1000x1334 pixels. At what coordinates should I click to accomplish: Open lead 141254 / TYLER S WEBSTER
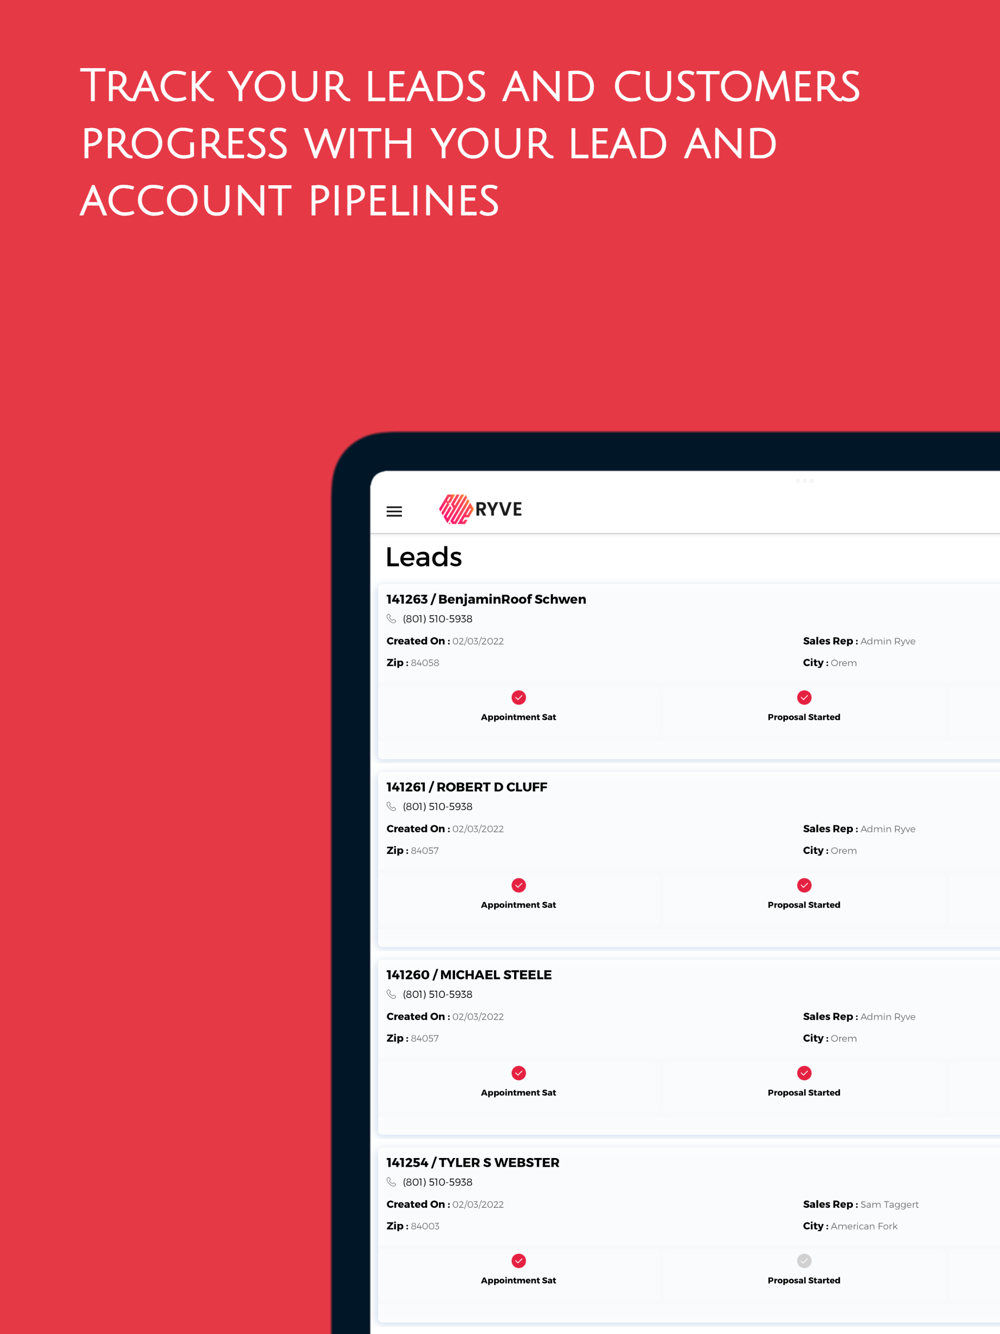(x=473, y=1163)
